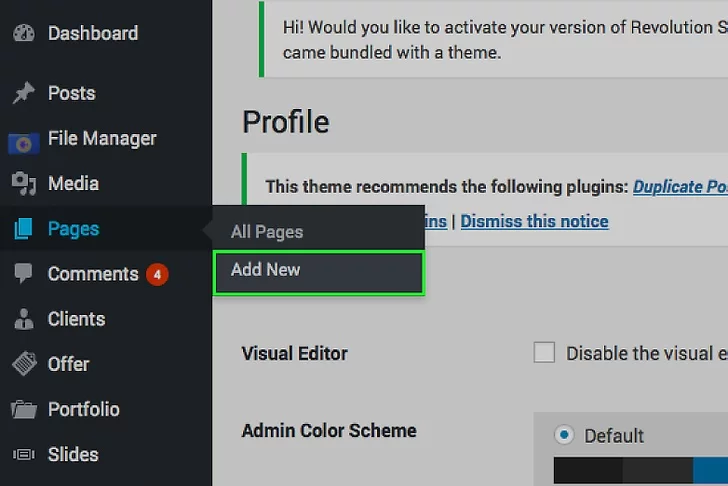Click the Default color scheme palette swatch
Image resolution: width=728 pixels, height=486 pixels.
(x=640, y=470)
